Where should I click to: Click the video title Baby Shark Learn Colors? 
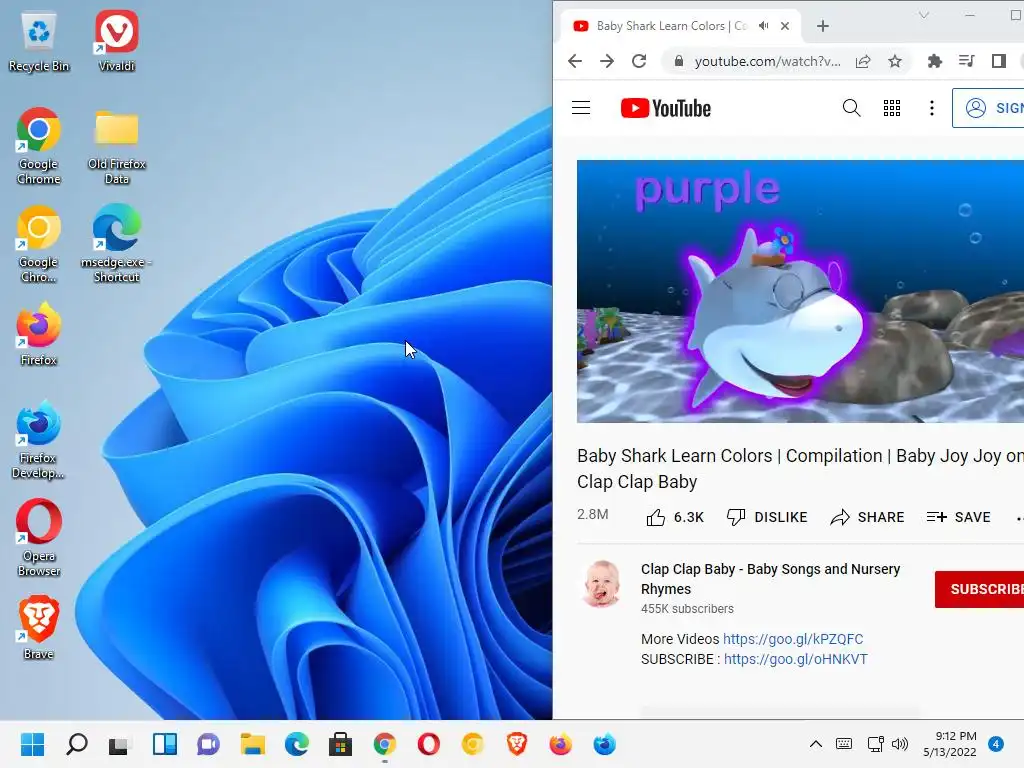(800, 468)
